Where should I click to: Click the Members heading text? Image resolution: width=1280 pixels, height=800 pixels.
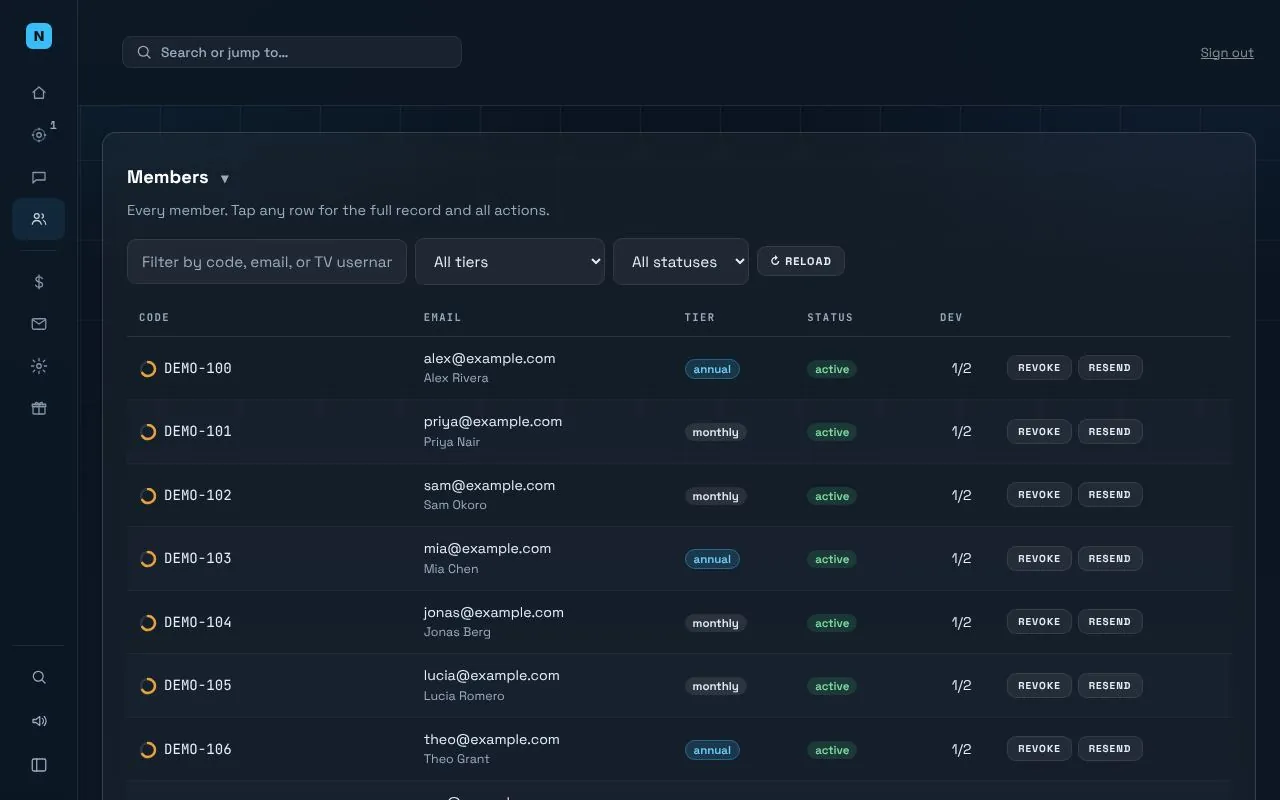click(x=168, y=177)
